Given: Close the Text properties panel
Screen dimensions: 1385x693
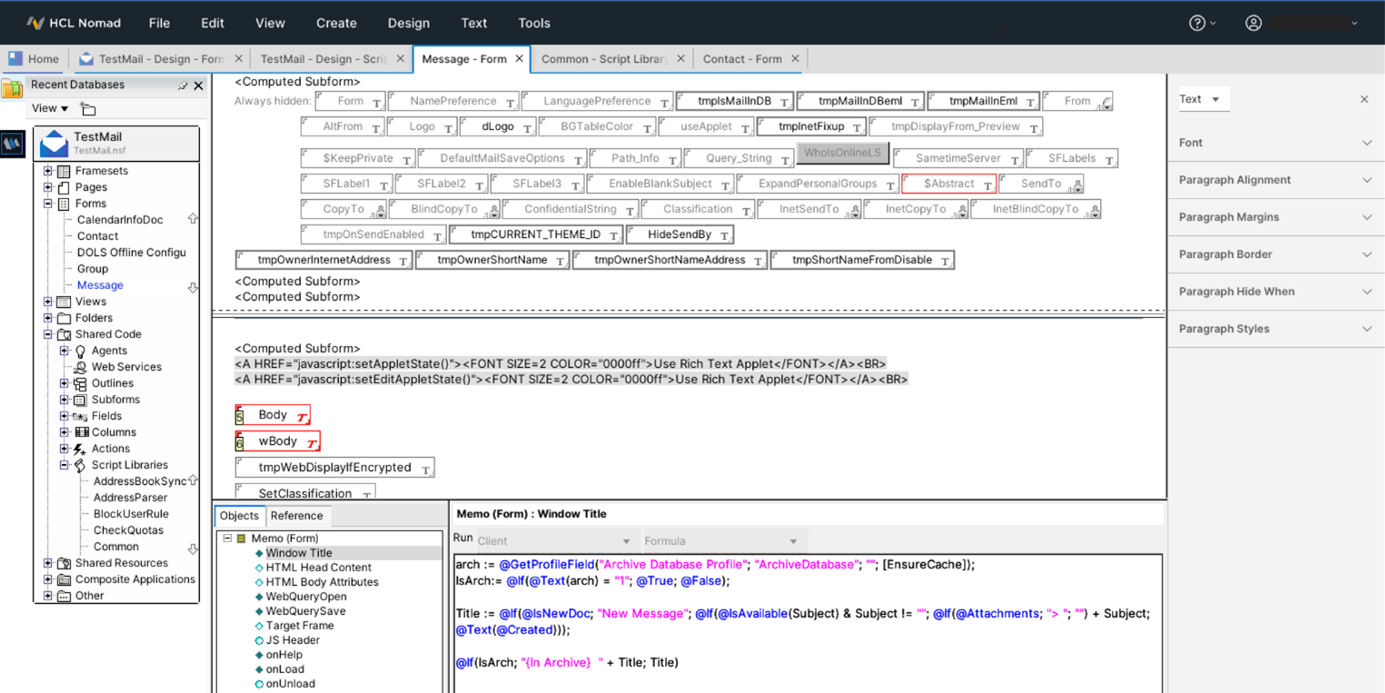Looking at the screenshot, I should pos(1364,99).
